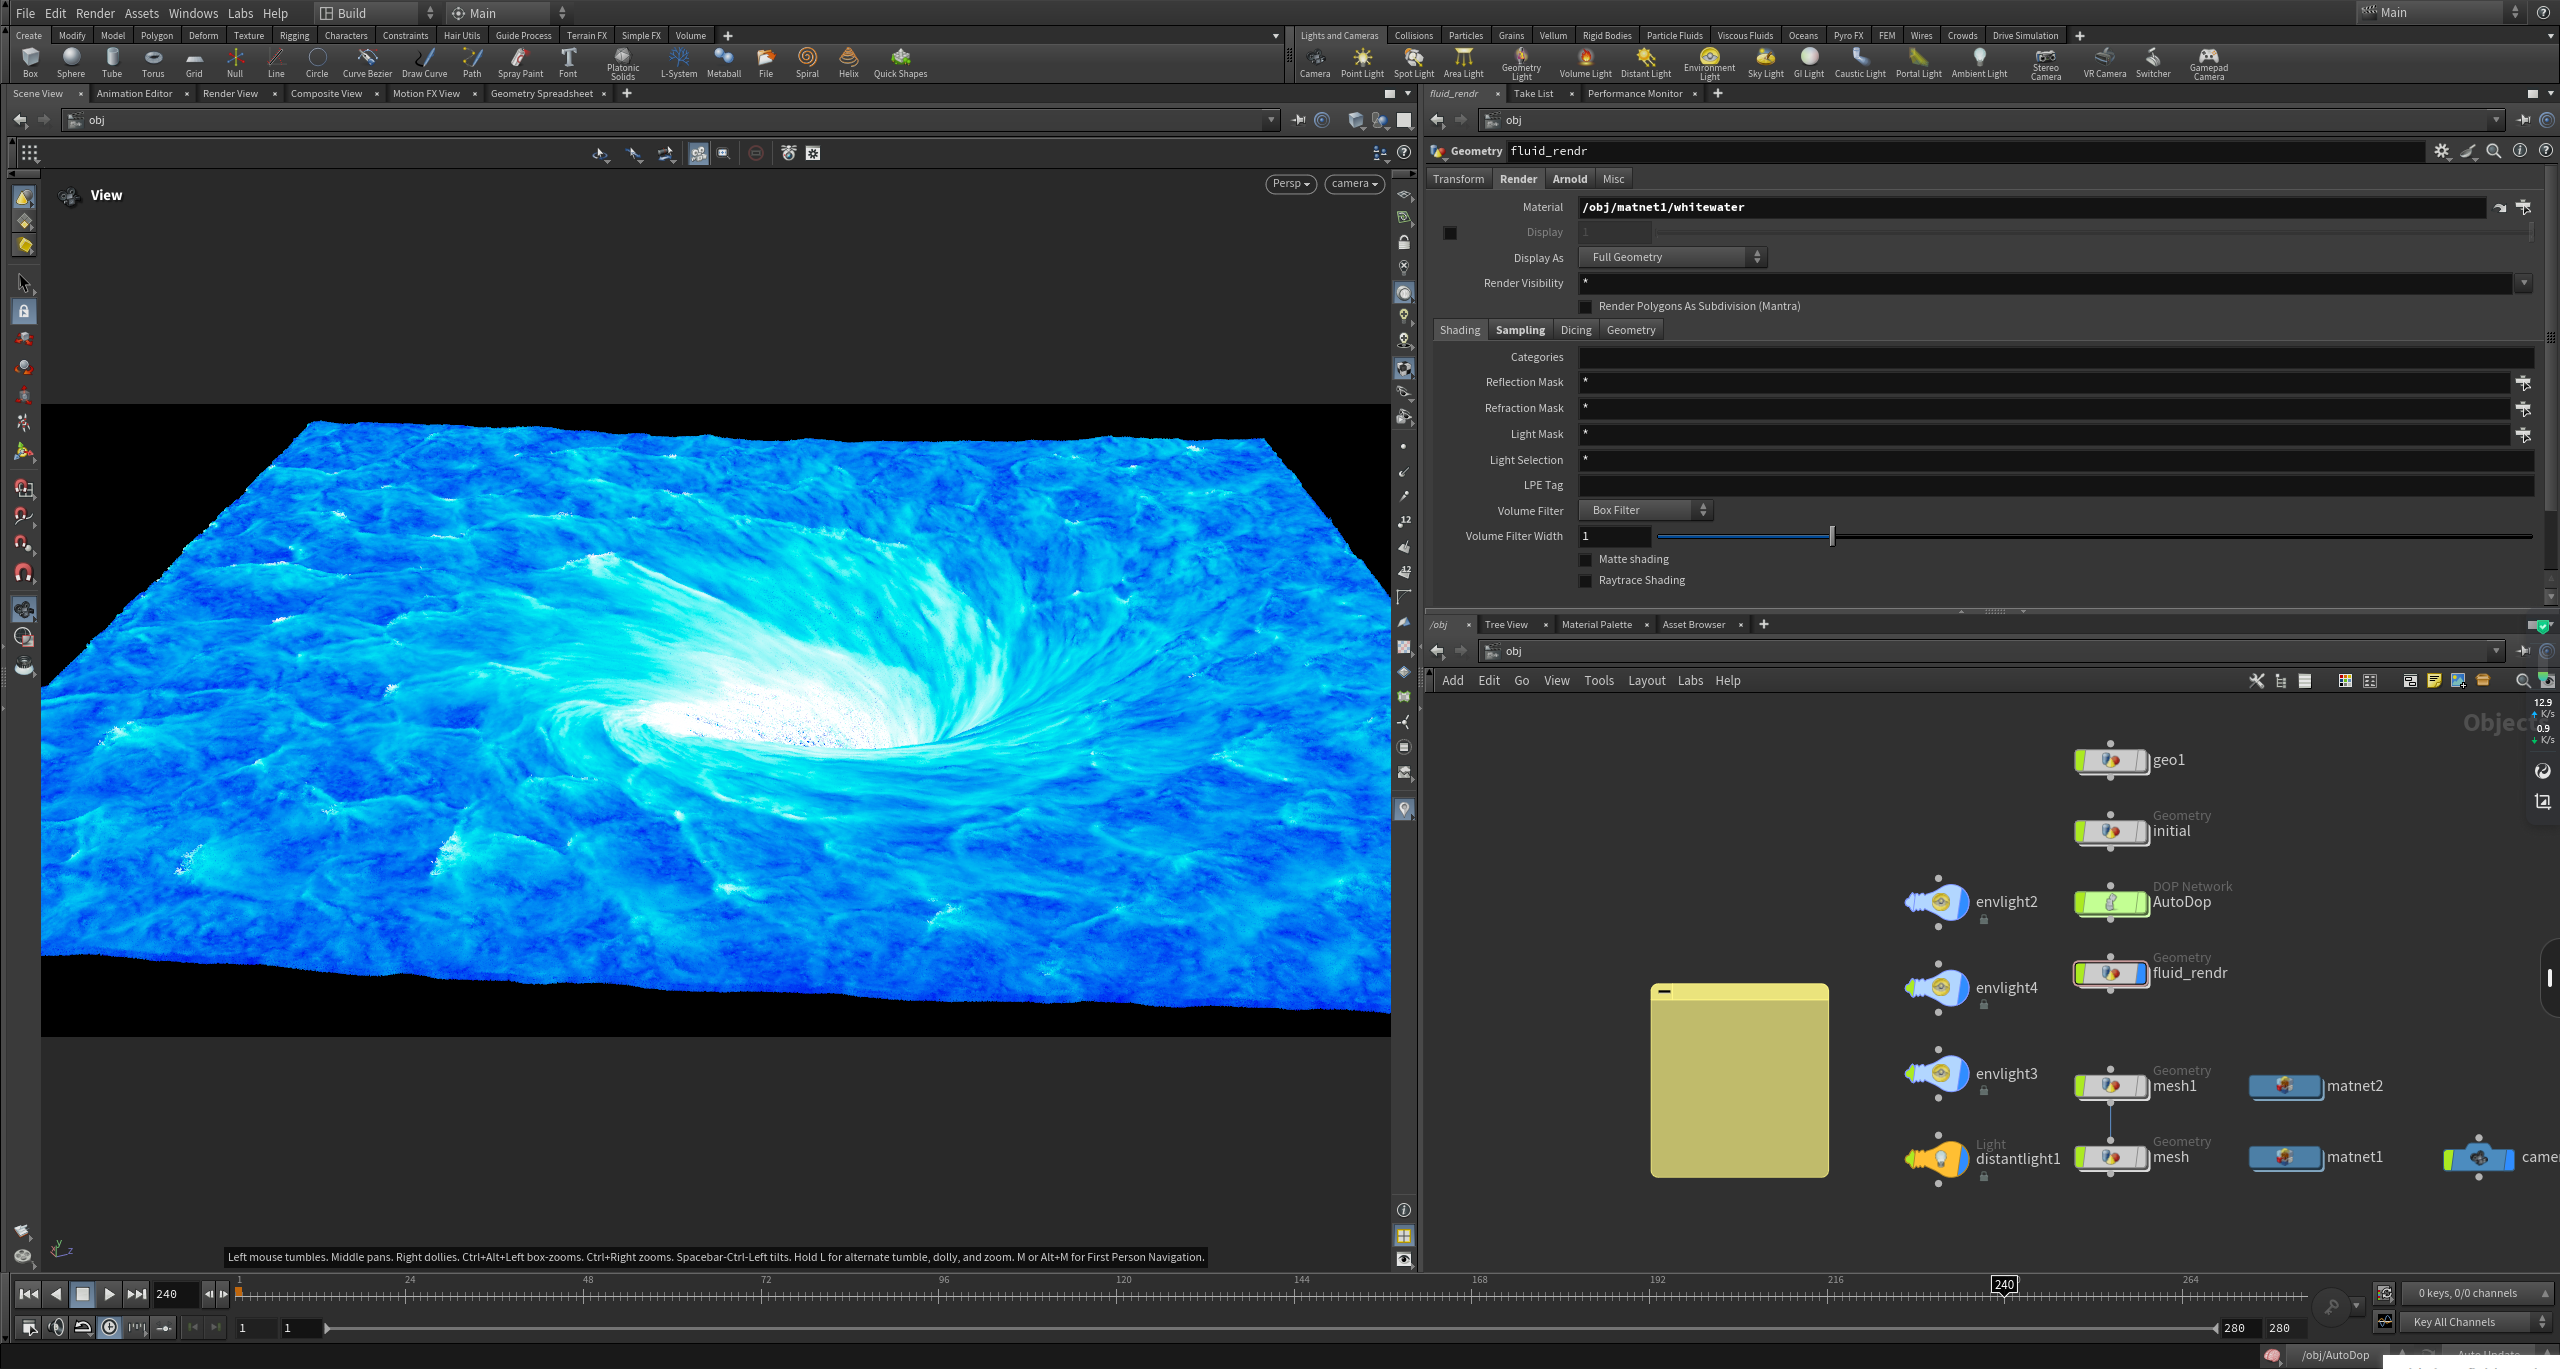Expand the Volume Filter Box Filter dropdown

coord(1645,511)
